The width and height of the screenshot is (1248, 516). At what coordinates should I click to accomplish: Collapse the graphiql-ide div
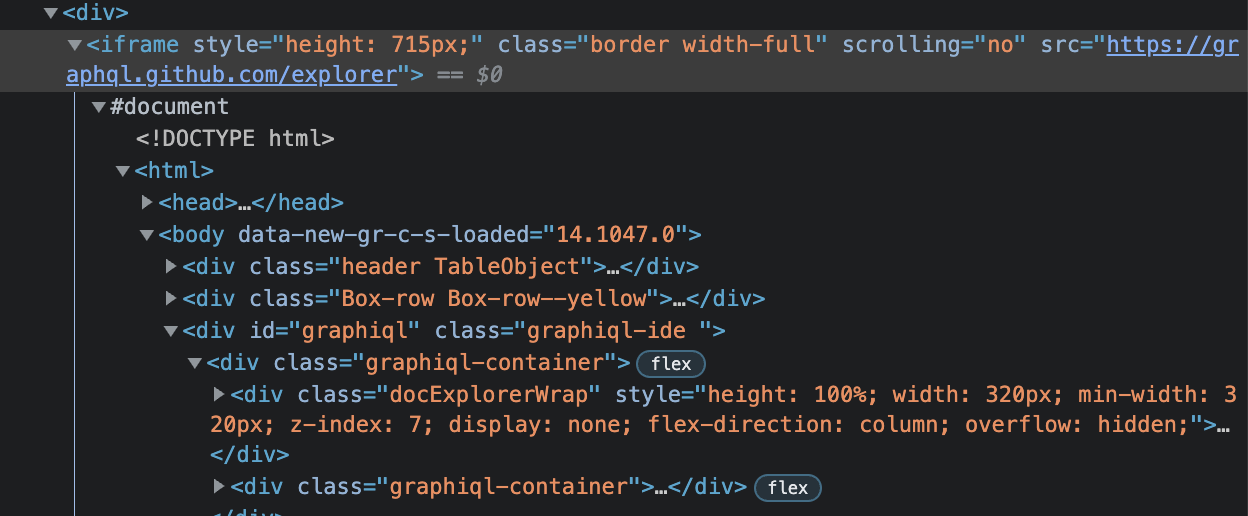click(x=171, y=331)
